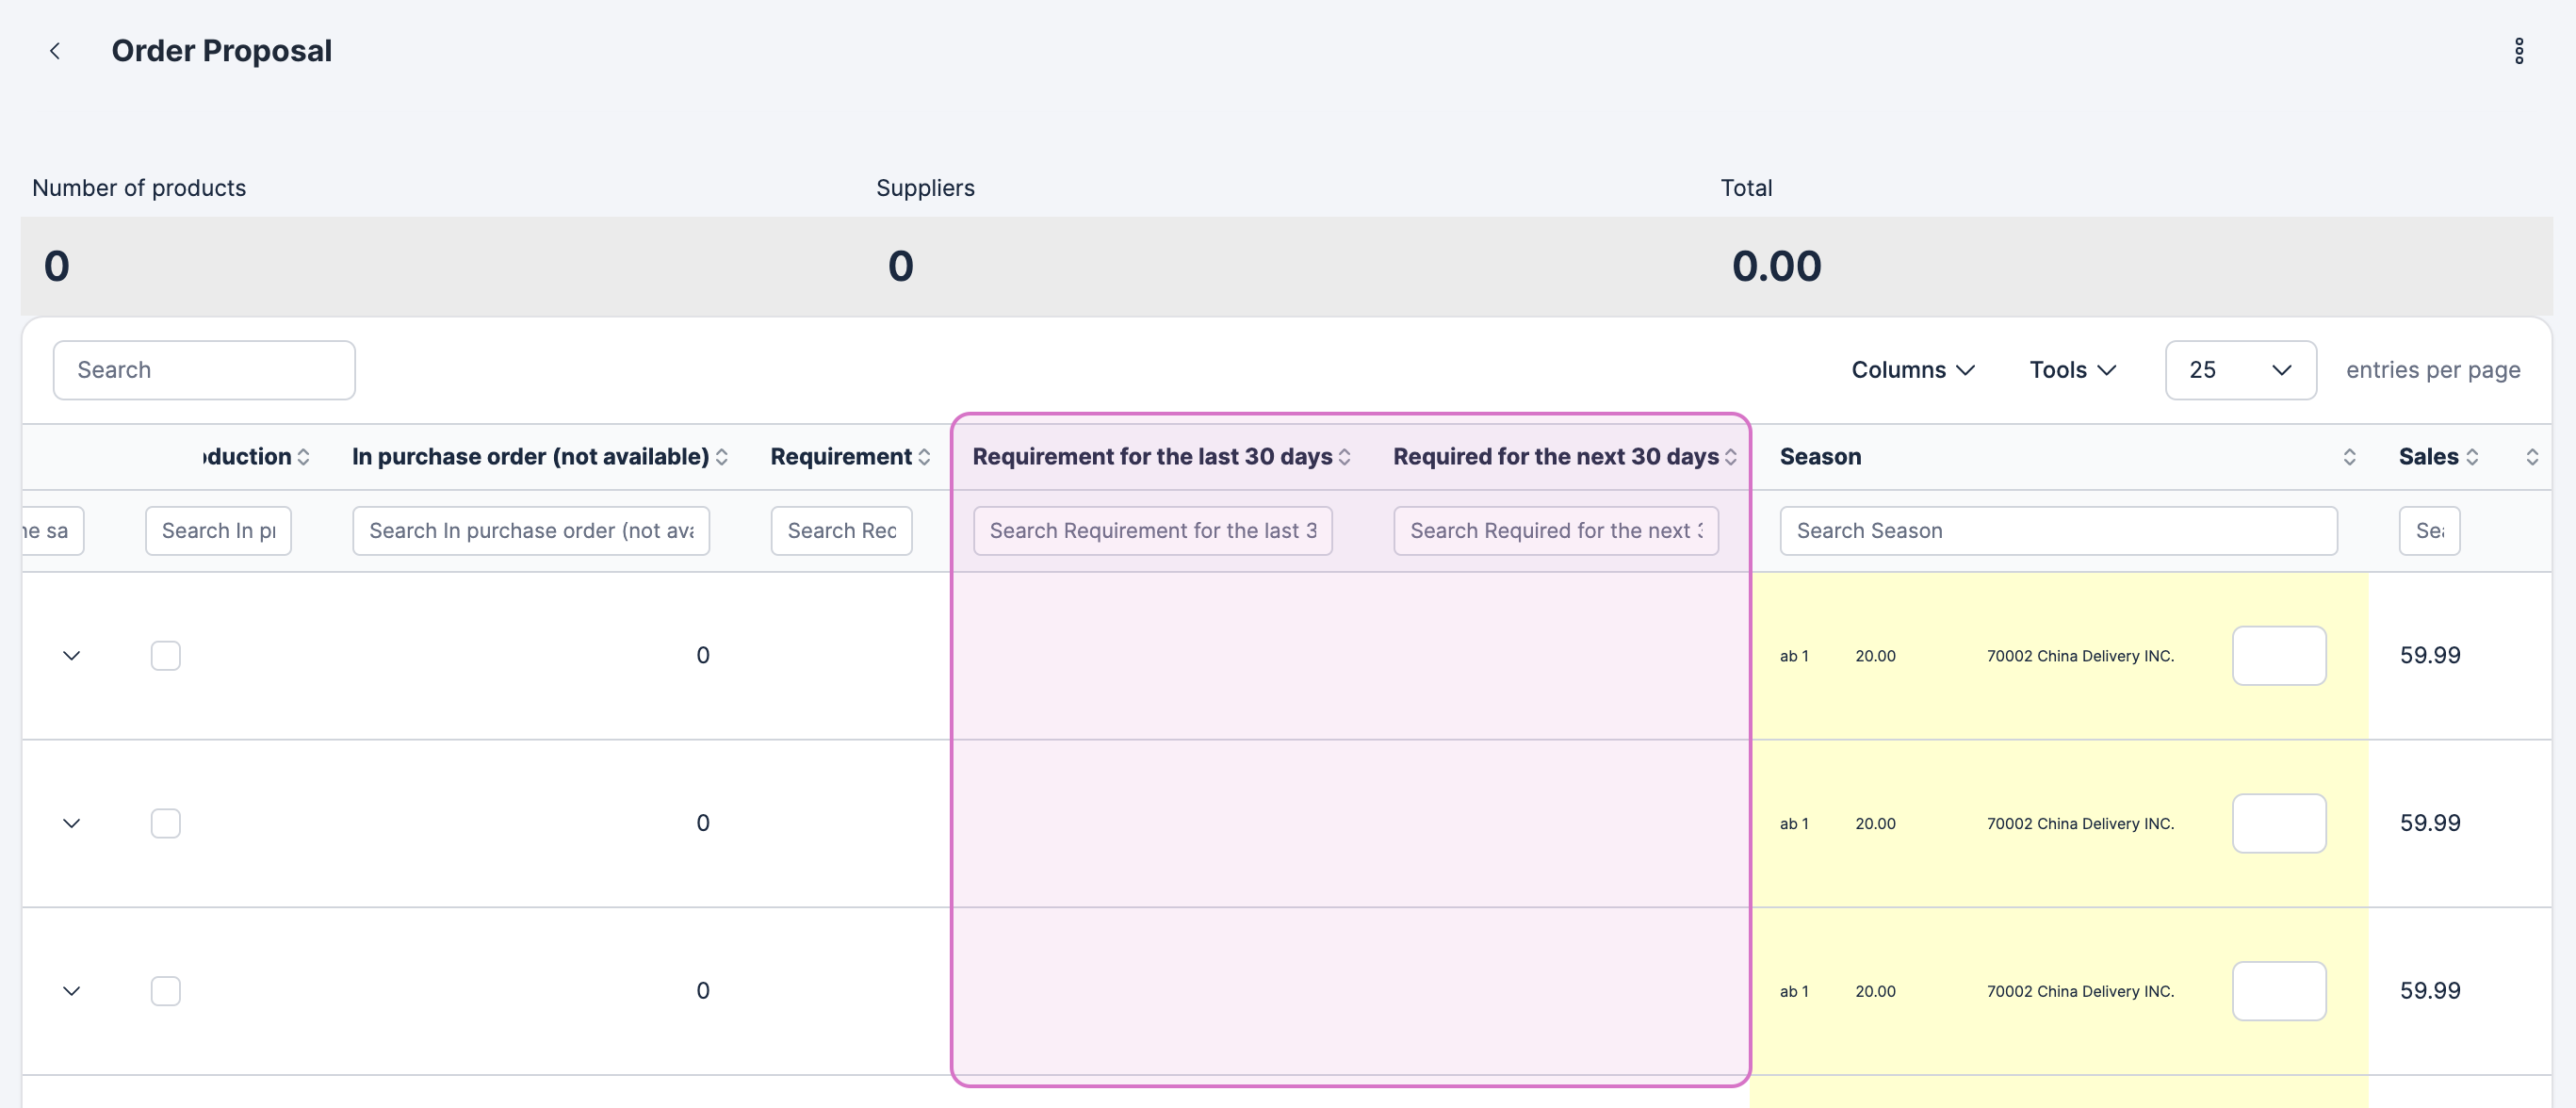Click the Order Proposal page title

221,51
